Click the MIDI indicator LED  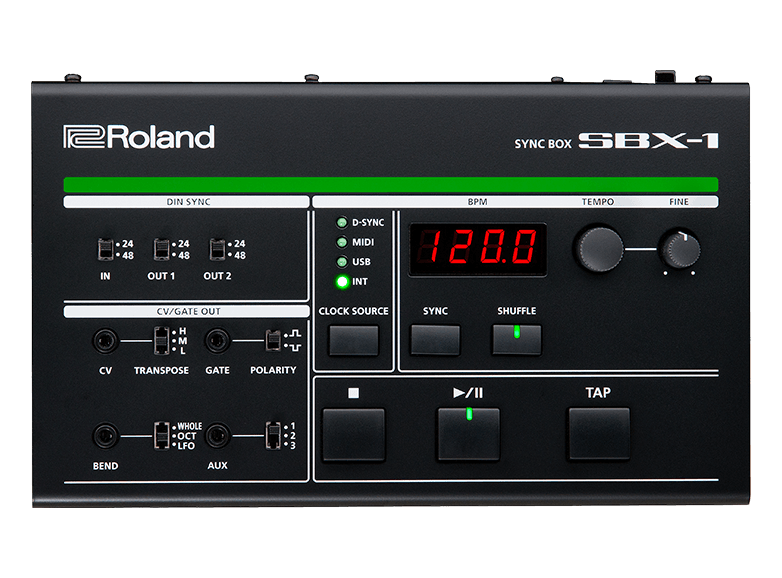click(x=342, y=242)
